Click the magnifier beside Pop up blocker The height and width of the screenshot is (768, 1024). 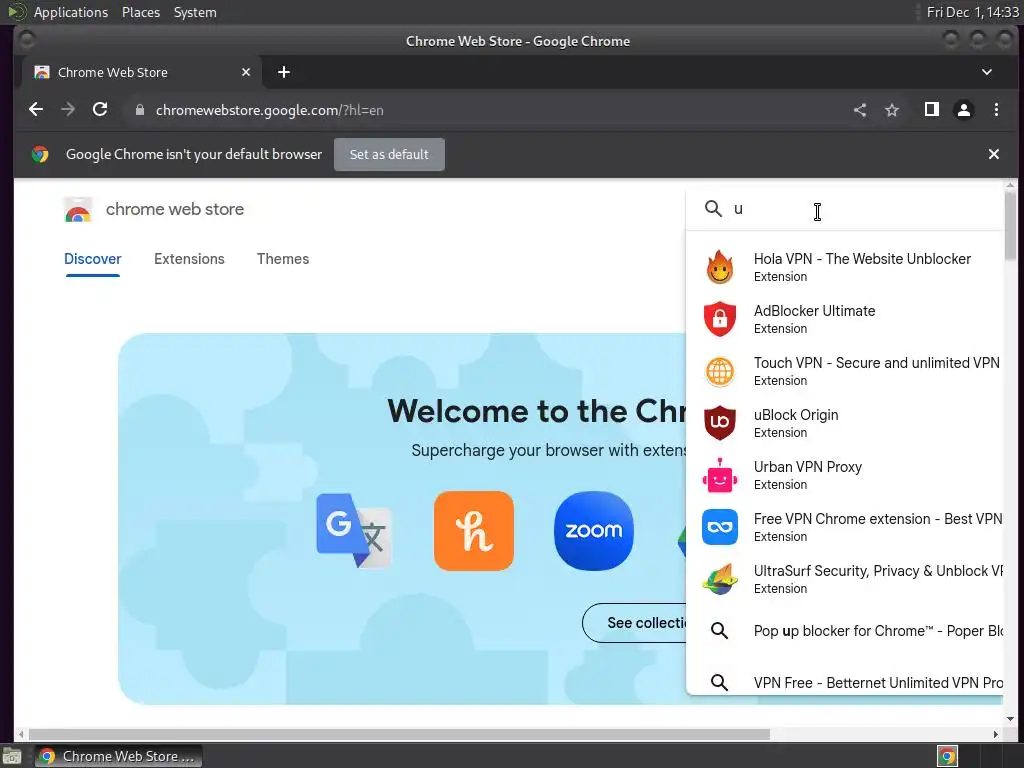720,631
